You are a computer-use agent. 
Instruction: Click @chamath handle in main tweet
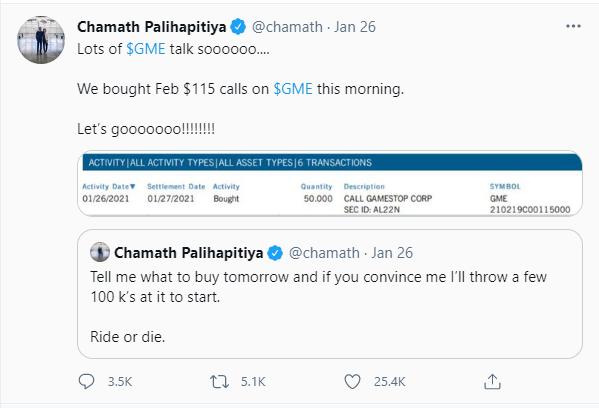[x=287, y=27]
